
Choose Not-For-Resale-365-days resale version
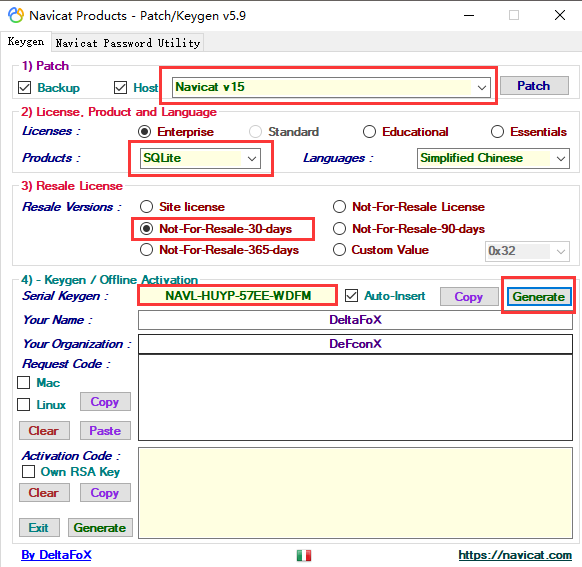[x=146, y=250]
